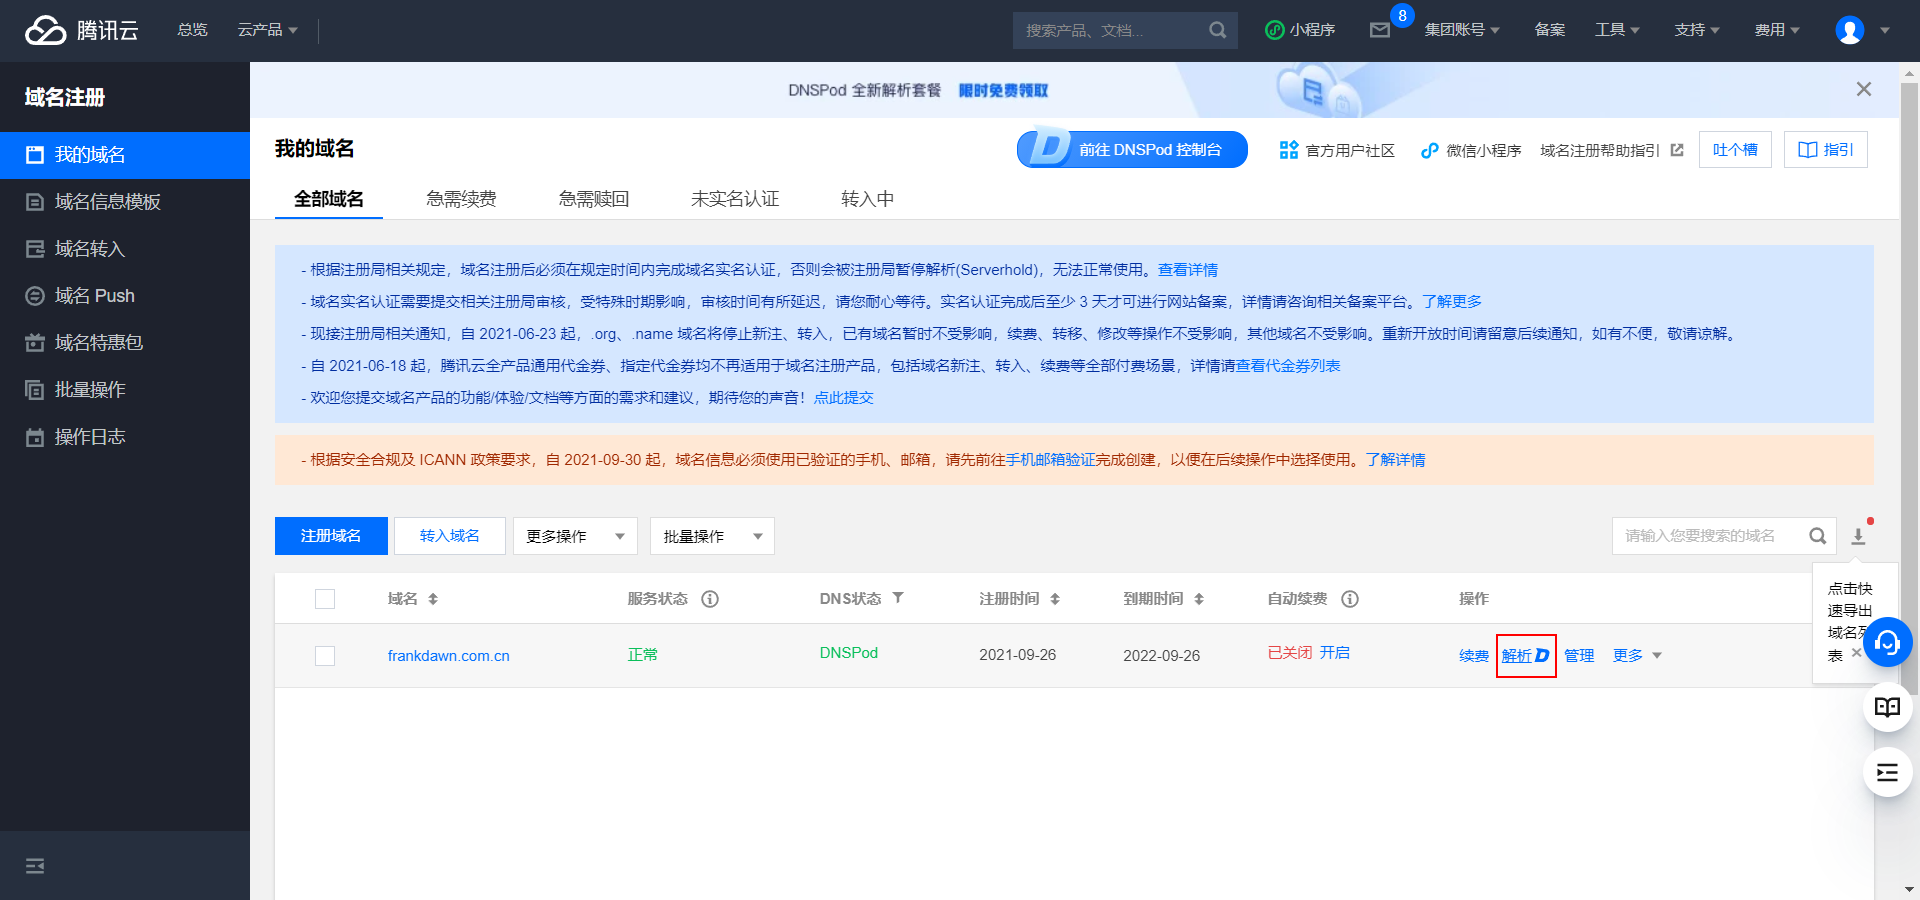Open sidebar 批量操作 page
1920x900 pixels.
pos(125,390)
